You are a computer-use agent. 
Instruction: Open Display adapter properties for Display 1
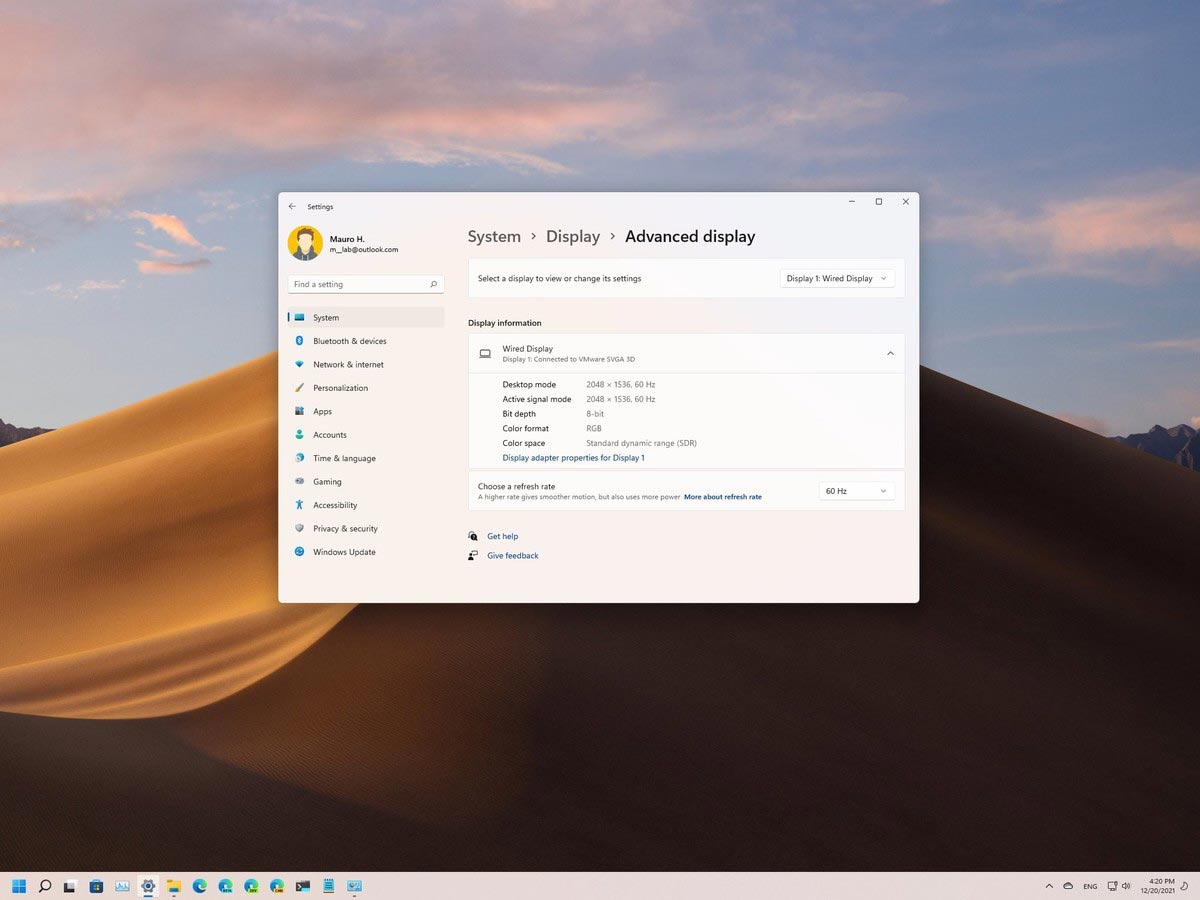[573, 458]
